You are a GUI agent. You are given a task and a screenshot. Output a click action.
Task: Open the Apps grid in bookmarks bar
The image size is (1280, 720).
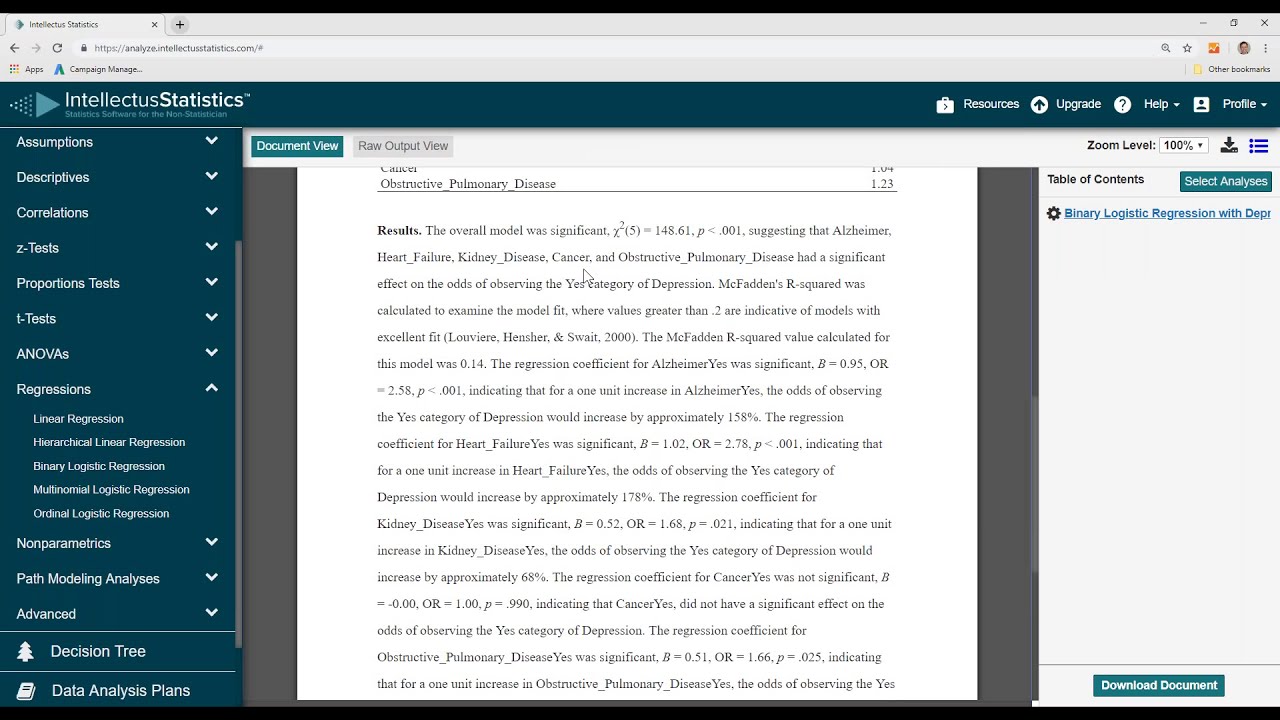pos(27,69)
